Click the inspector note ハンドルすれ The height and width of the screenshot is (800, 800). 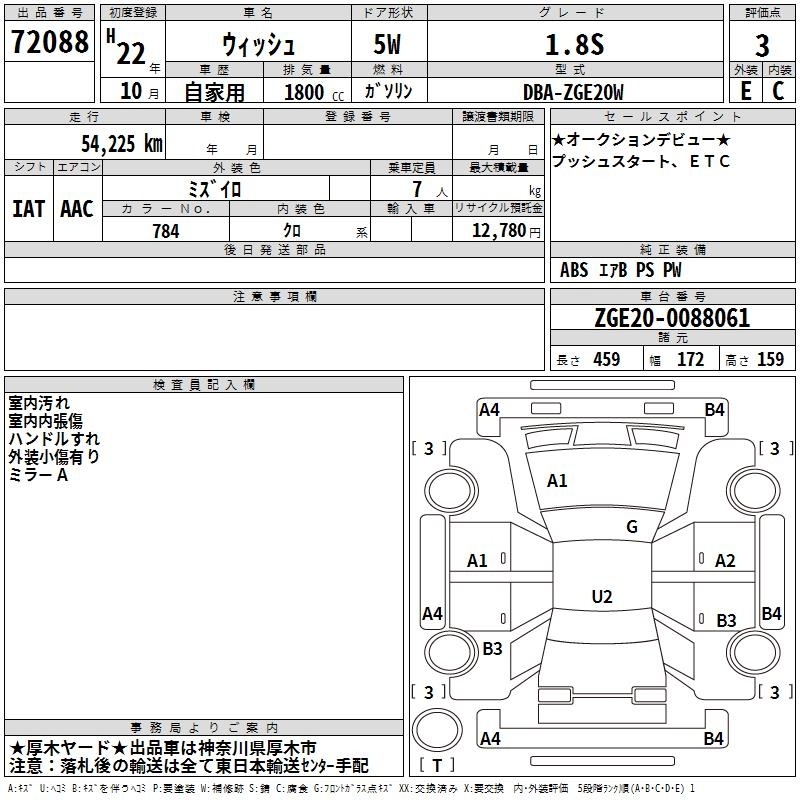tap(54, 439)
